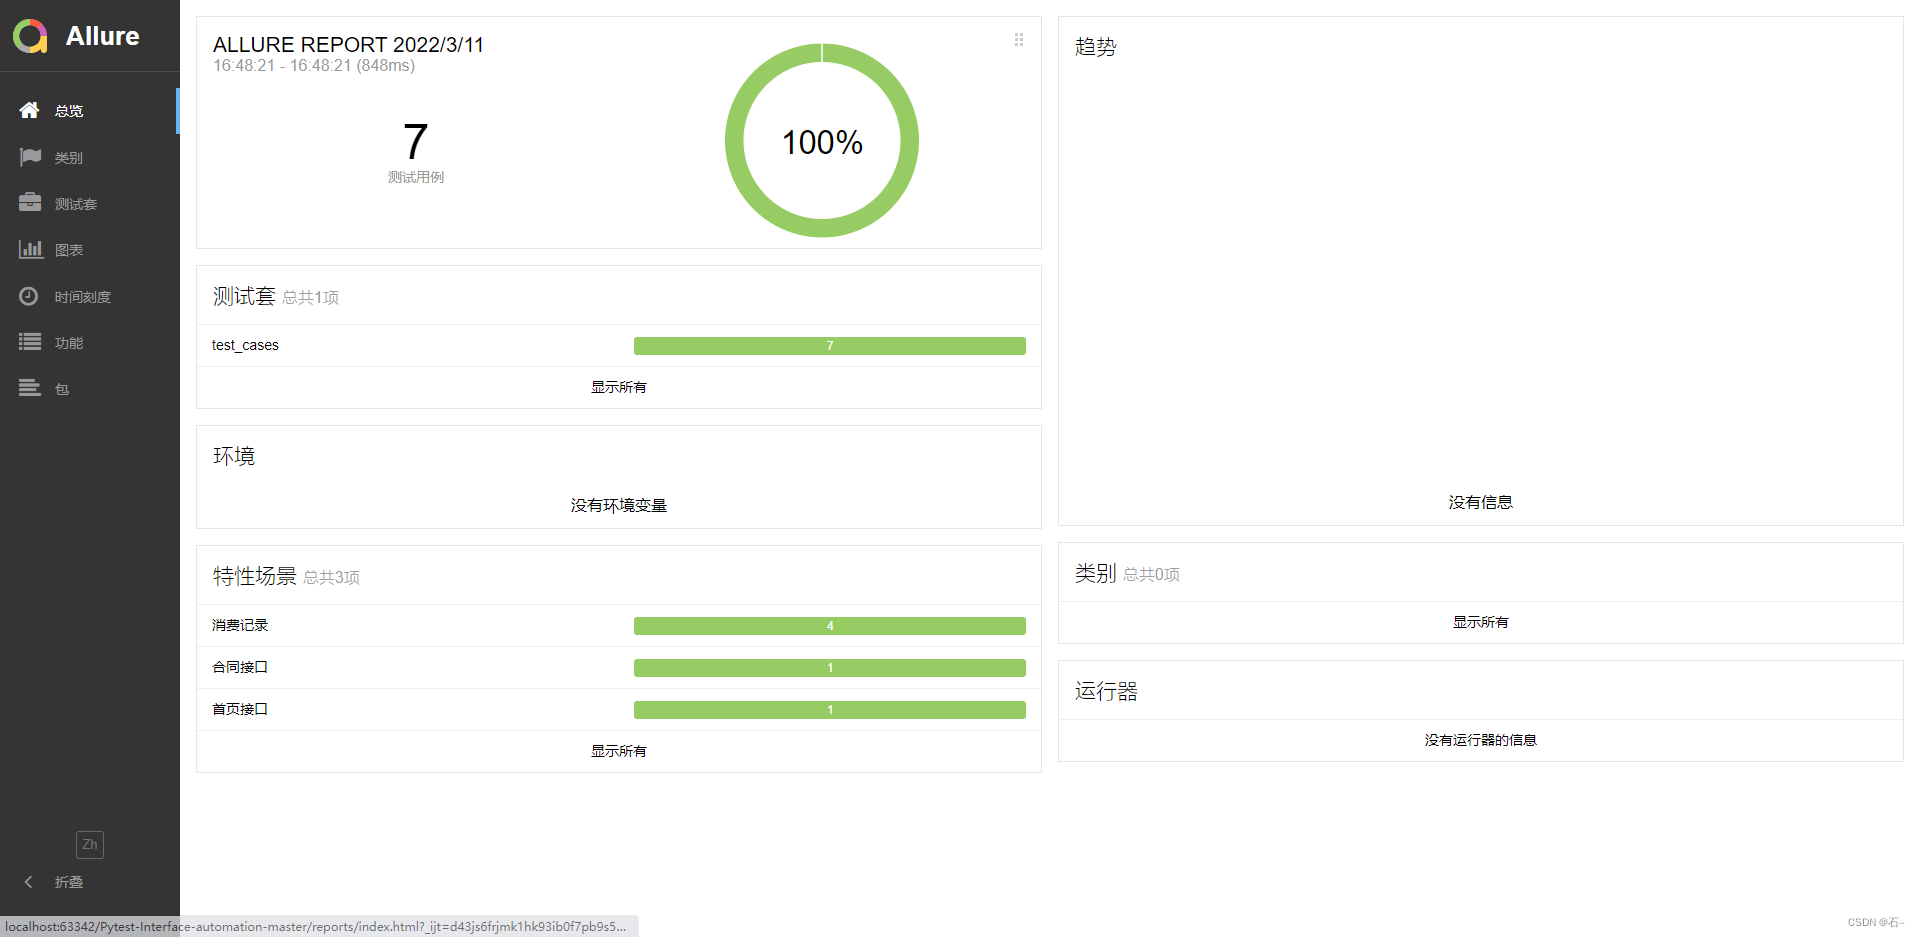Click the Zh language switch button
Screen dimensions: 1920x937
coord(90,845)
